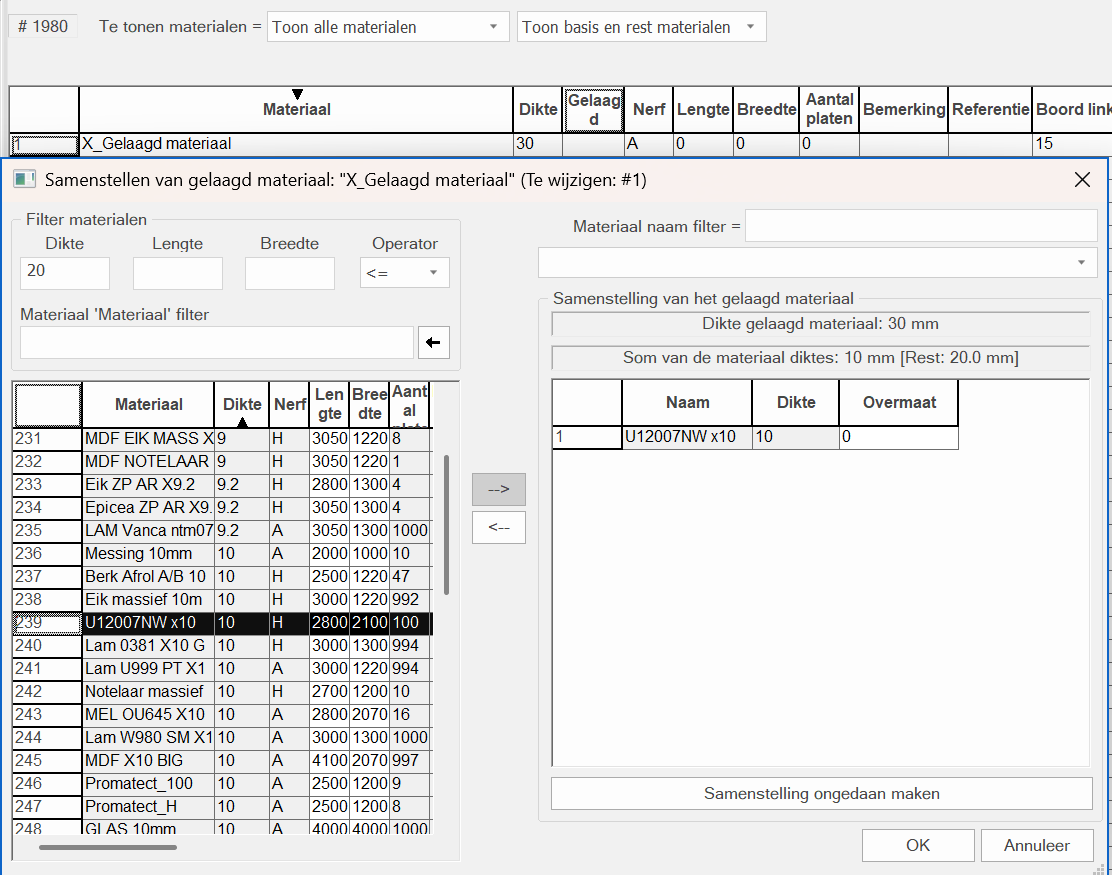Click 'Samenstelling ongedaan maken'

pyautogui.click(x=821, y=794)
